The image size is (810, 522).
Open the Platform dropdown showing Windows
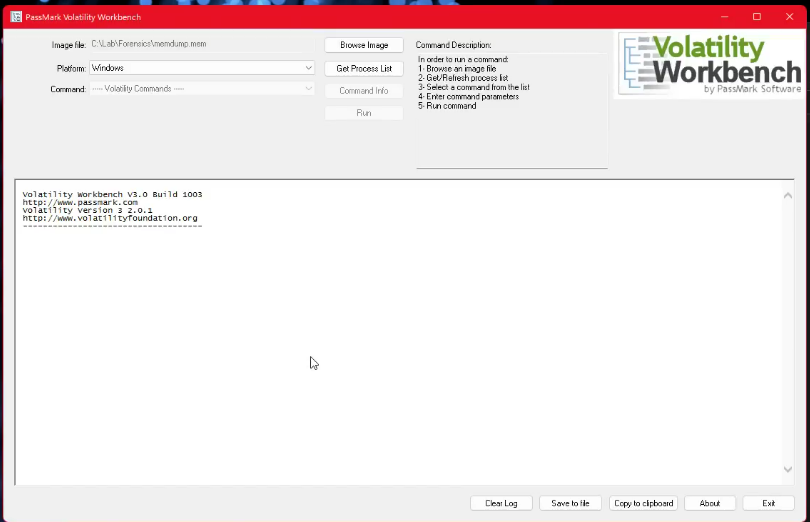[202, 68]
